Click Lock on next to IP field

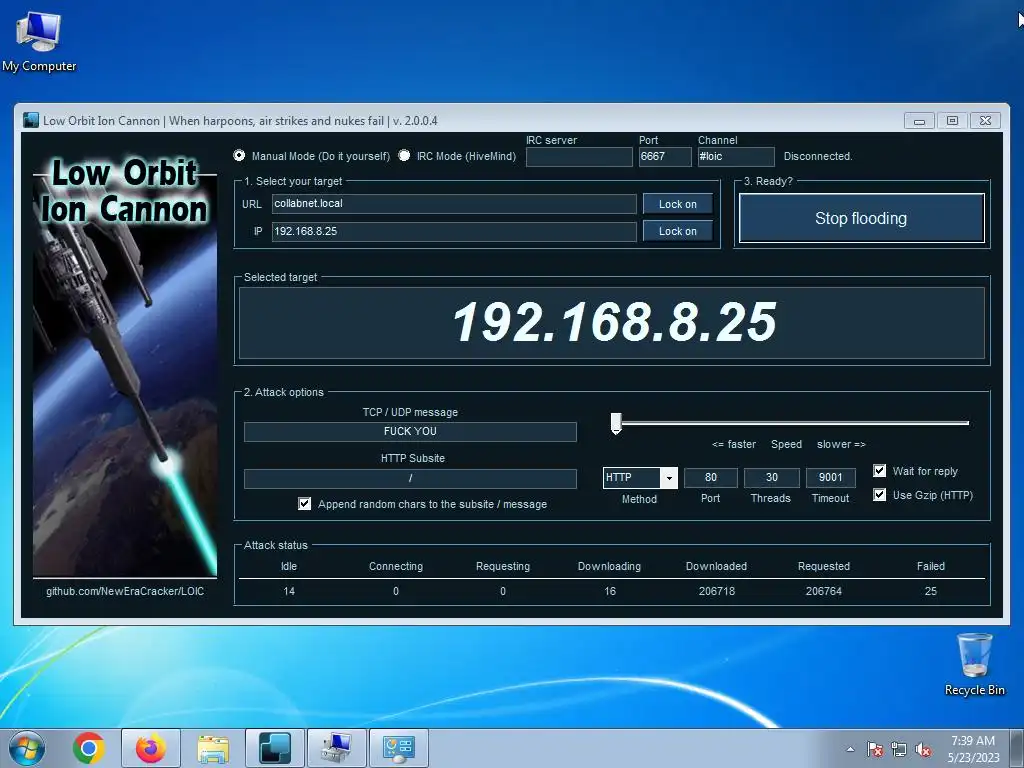677,231
